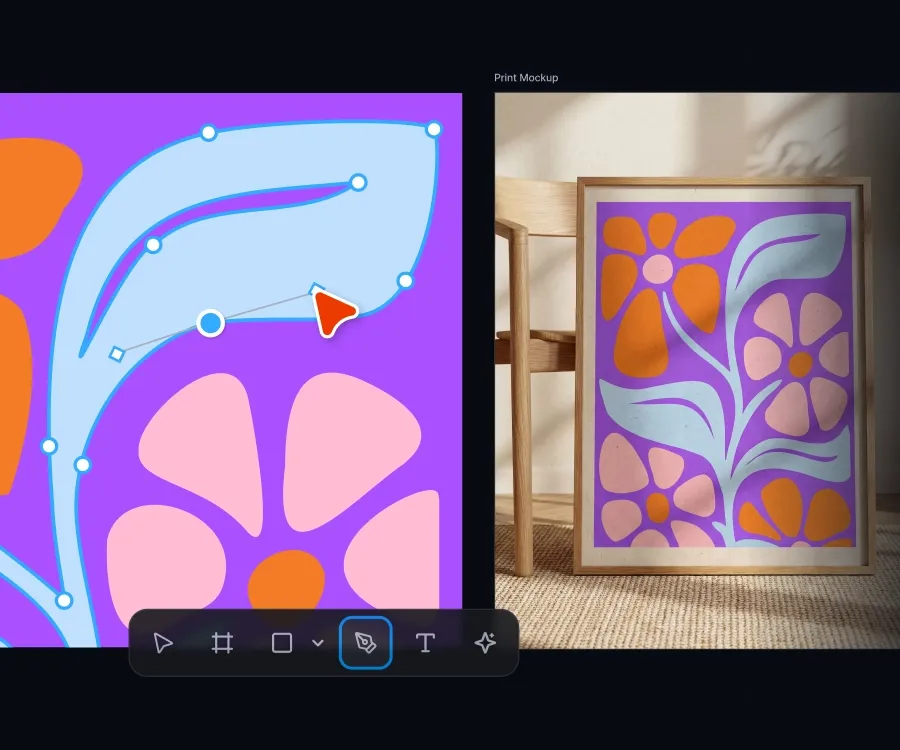Select the Text tool
900x750 pixels.
425,643
